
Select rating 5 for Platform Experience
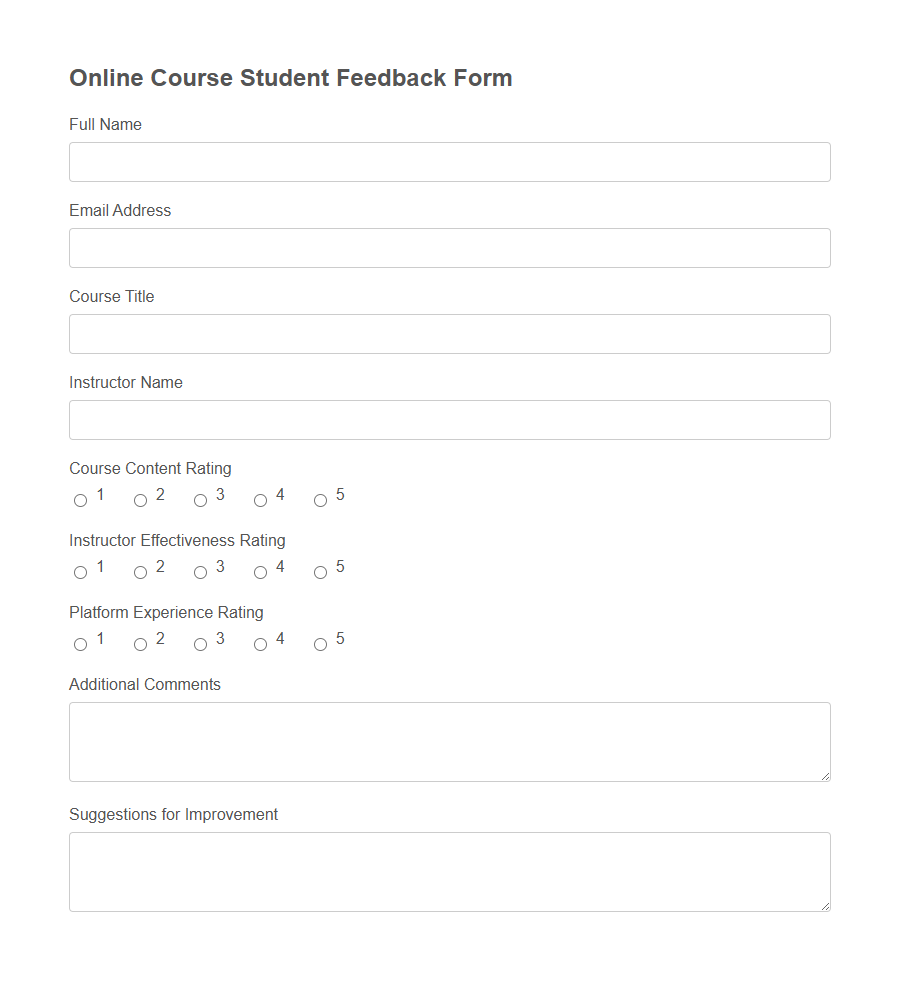(320, 644)
